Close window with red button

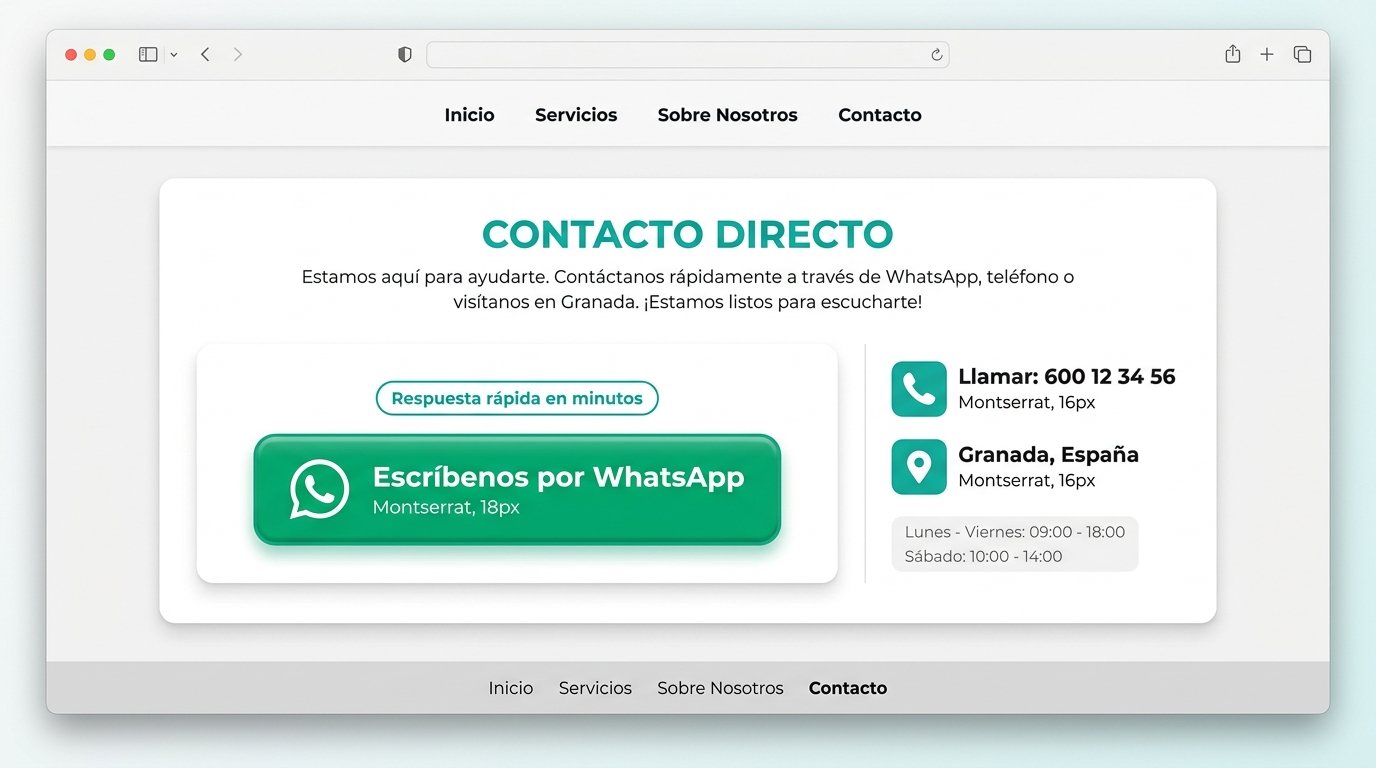[x=71, y=55]
